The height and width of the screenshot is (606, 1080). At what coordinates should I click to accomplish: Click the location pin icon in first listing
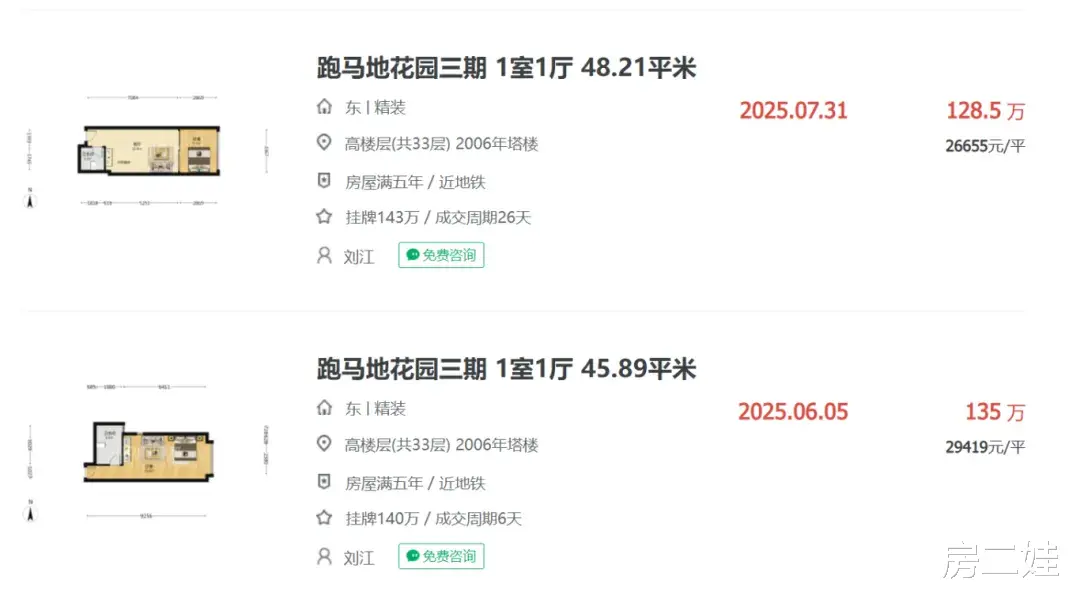[x=324, y=143]
